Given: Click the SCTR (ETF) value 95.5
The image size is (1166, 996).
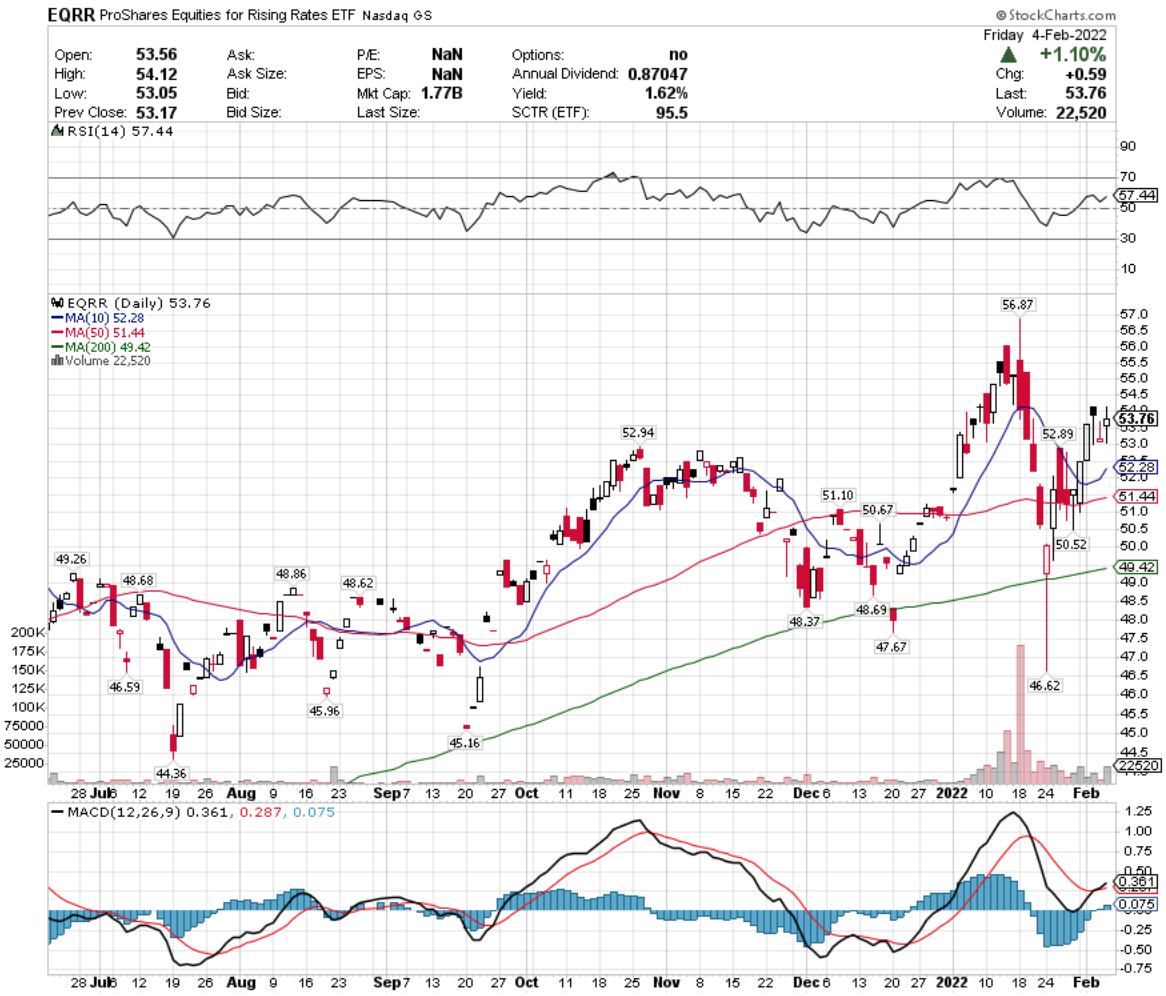Looking at the screenshot, I should 672,112.
